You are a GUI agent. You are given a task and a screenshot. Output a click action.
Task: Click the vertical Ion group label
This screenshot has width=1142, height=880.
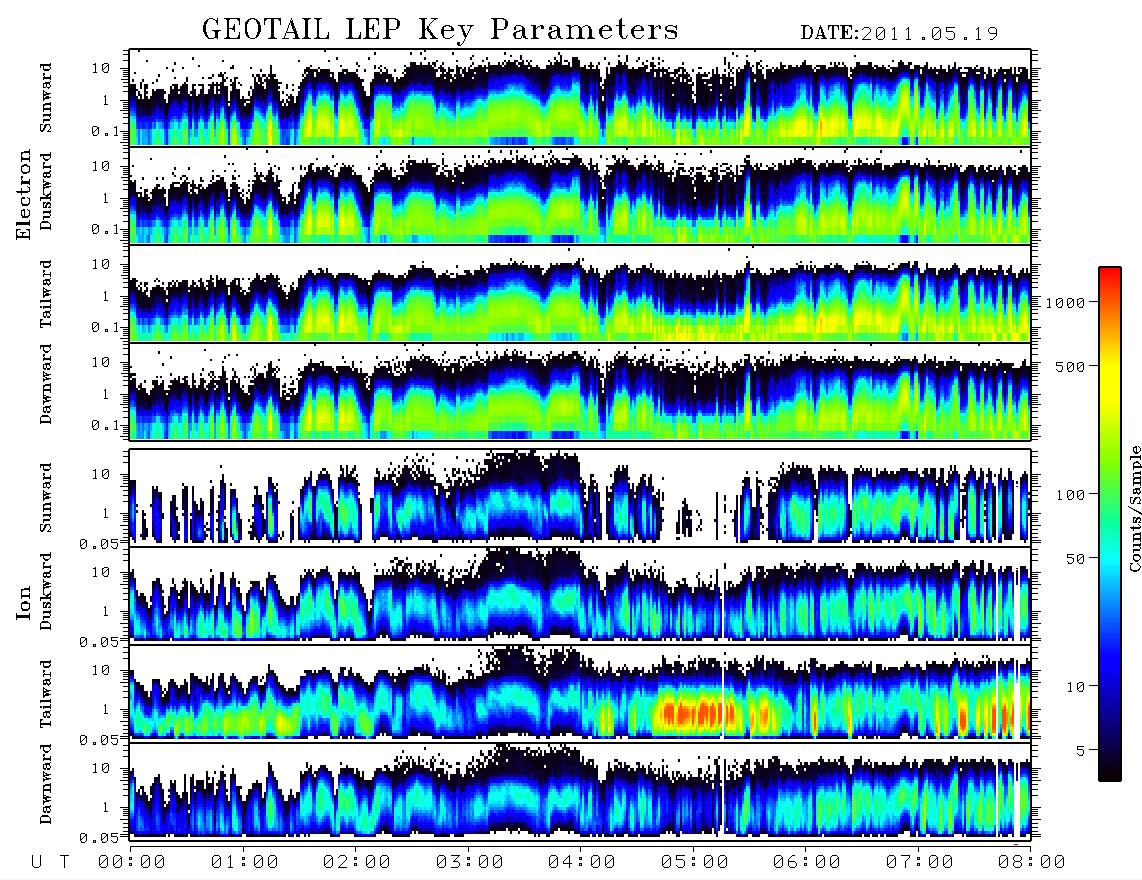pos(24,603)
